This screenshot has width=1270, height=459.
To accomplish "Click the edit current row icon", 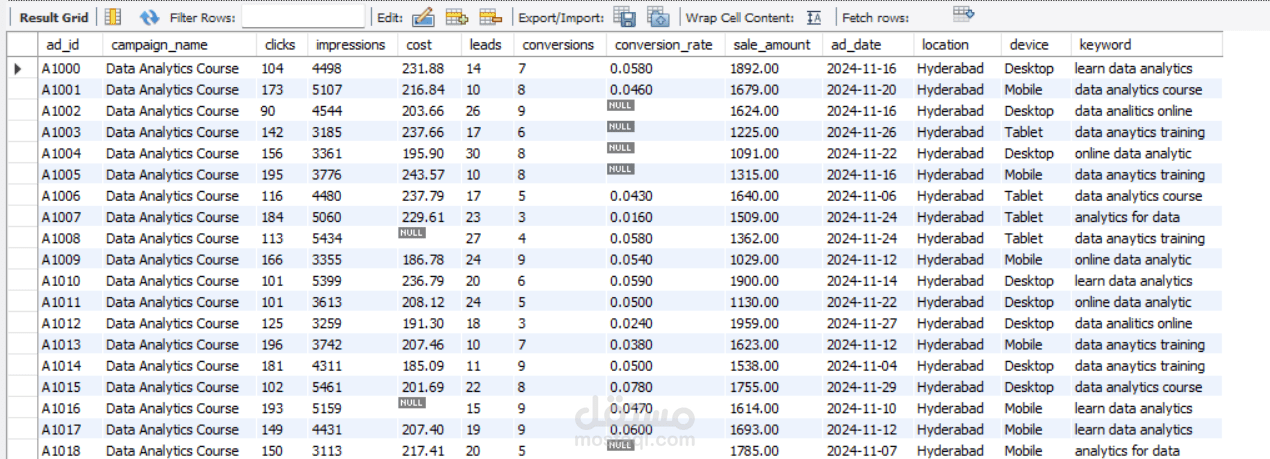I will pyautogui.click(x=423, y=17).
